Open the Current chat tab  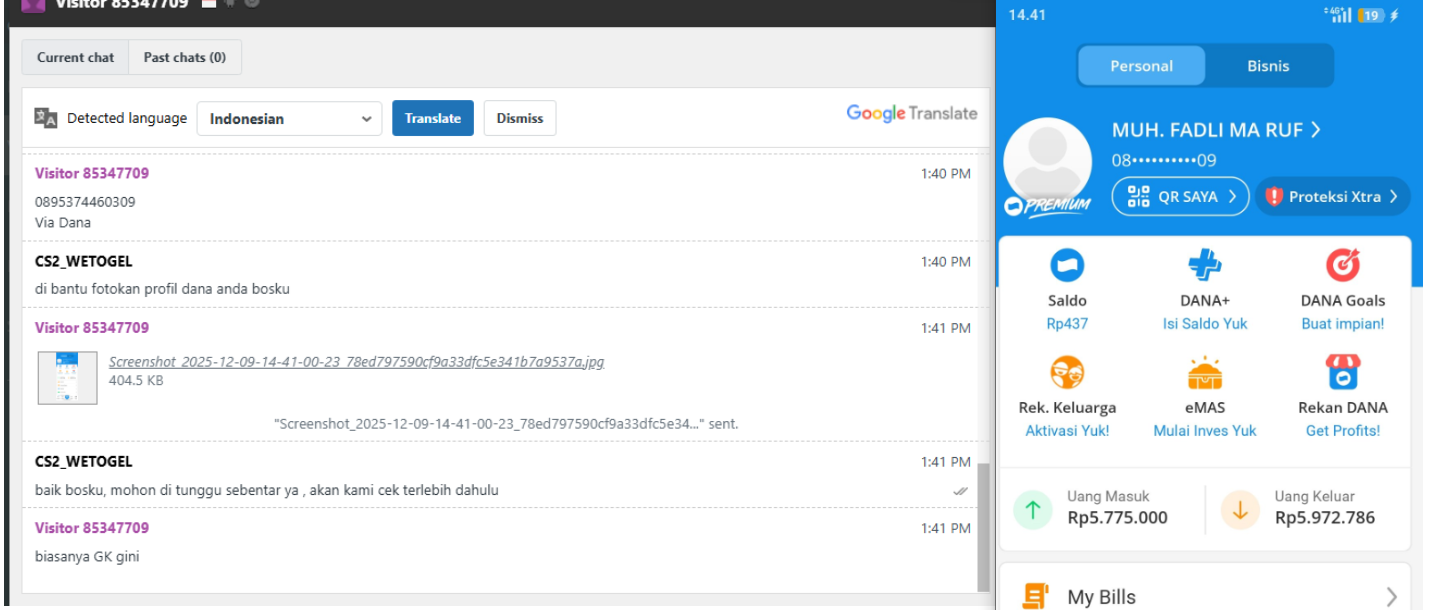[x=75, y=57]
